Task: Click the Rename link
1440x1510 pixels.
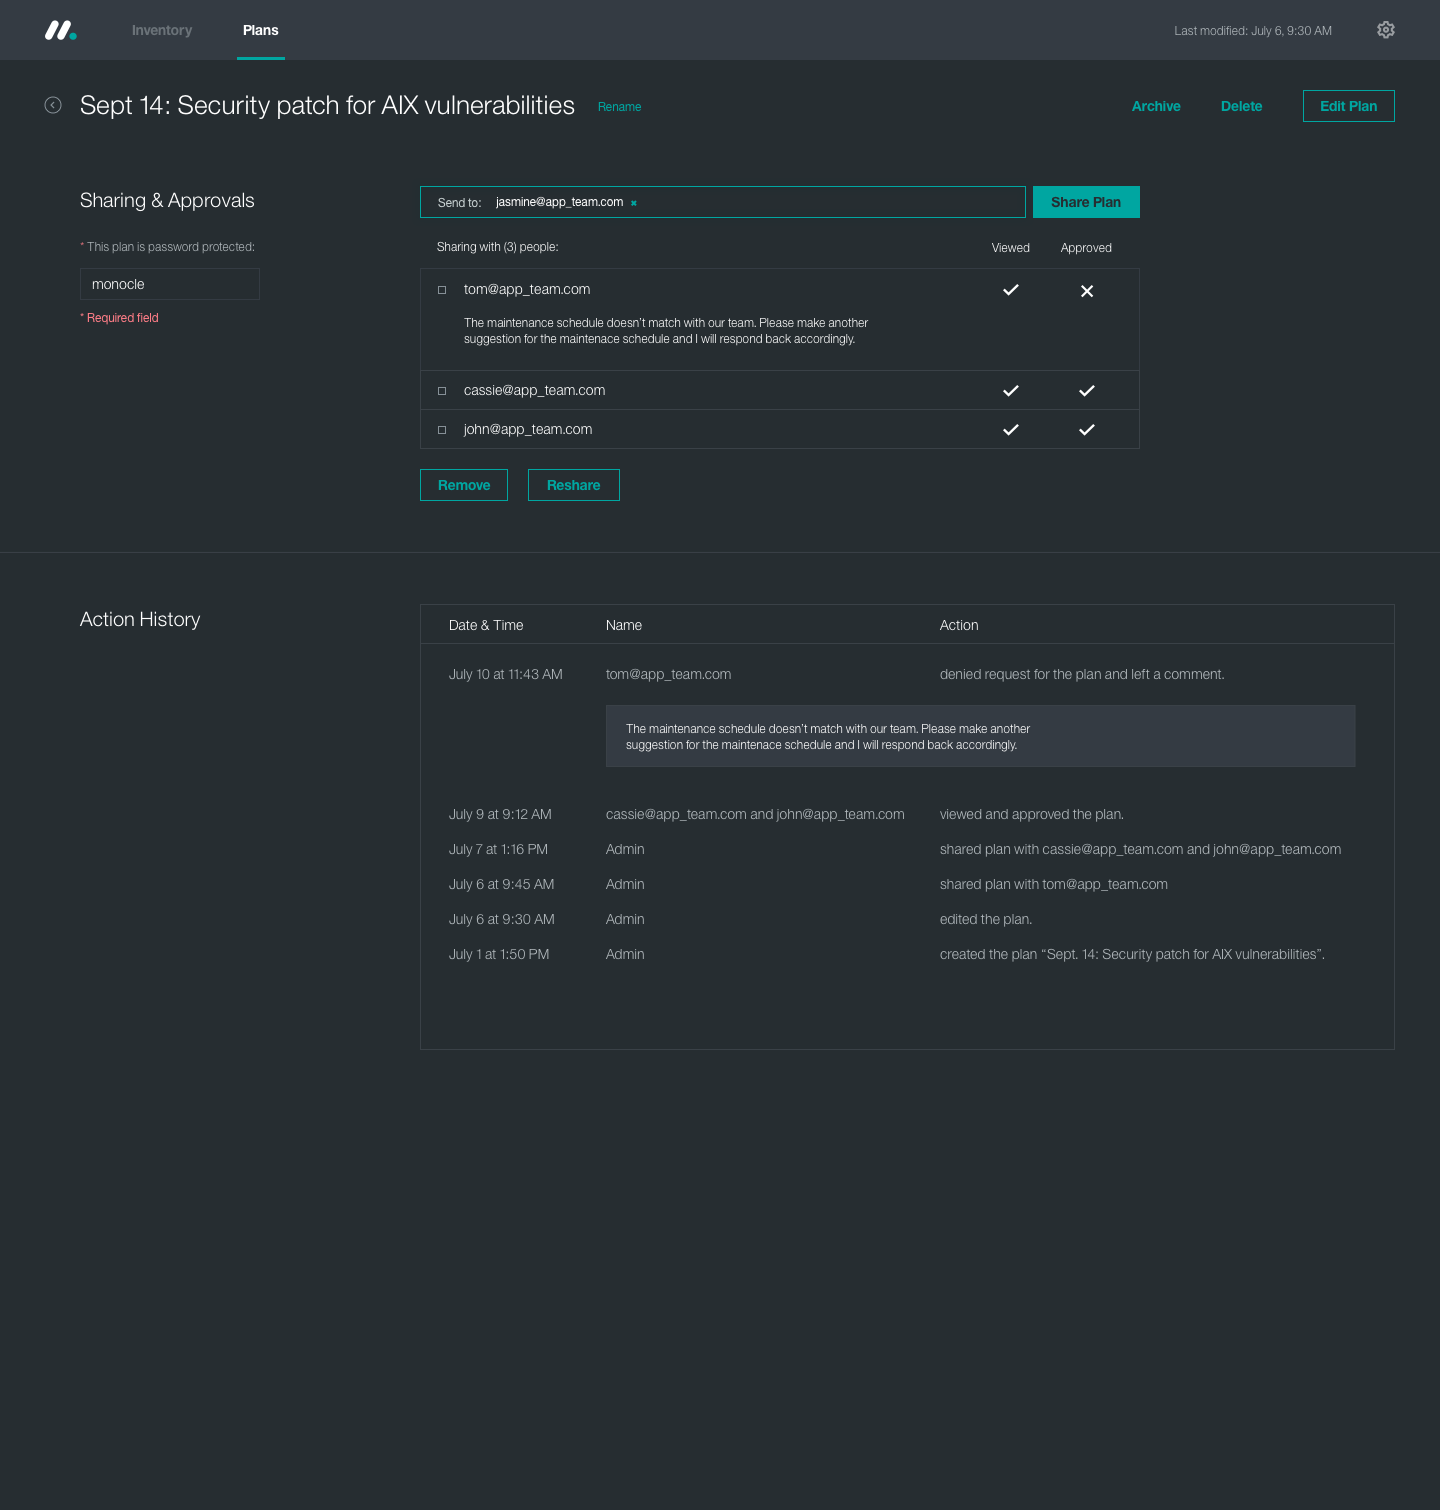Action: coord(619,107)
